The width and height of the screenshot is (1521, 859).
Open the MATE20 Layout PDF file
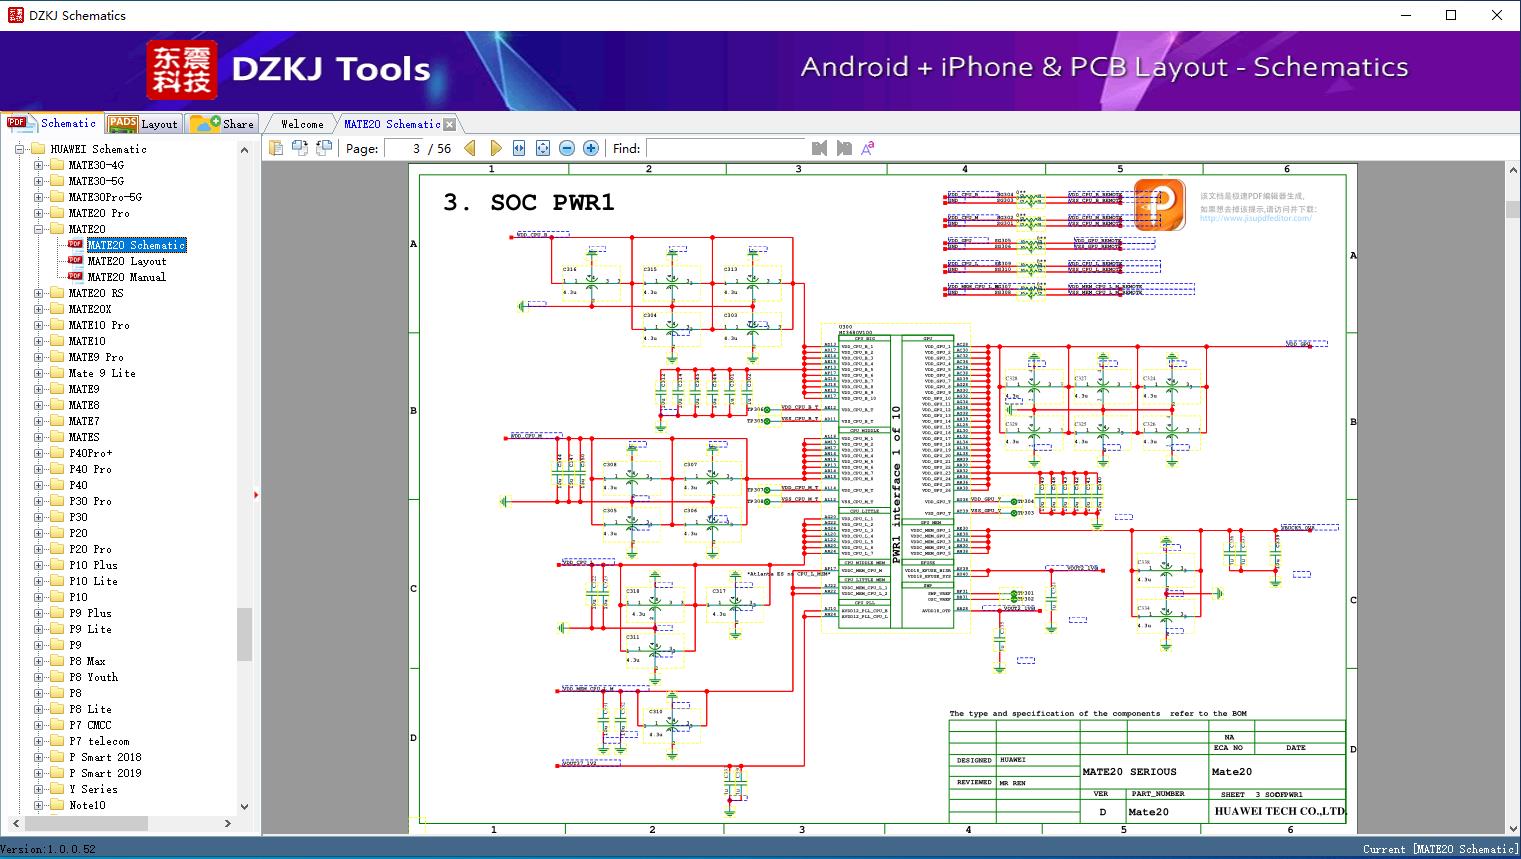tap(127, 261)
